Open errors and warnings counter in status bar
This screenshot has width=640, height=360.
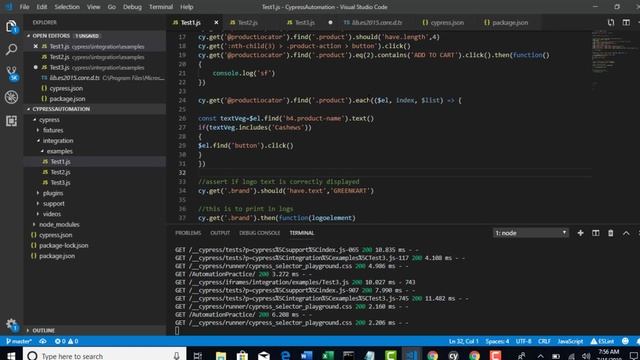pos(66,341)
